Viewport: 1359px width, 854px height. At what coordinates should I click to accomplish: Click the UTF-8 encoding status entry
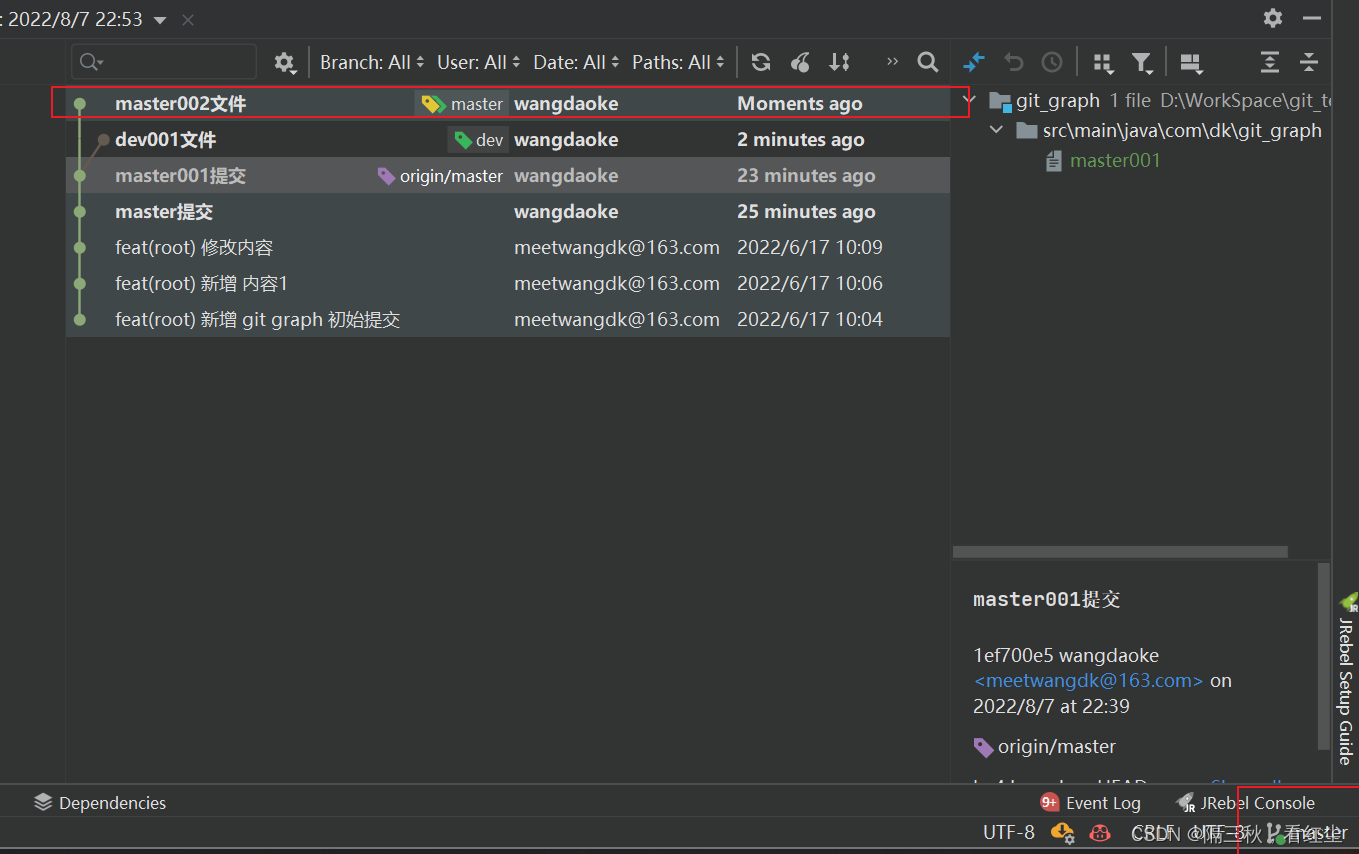tap(1009, 833)
